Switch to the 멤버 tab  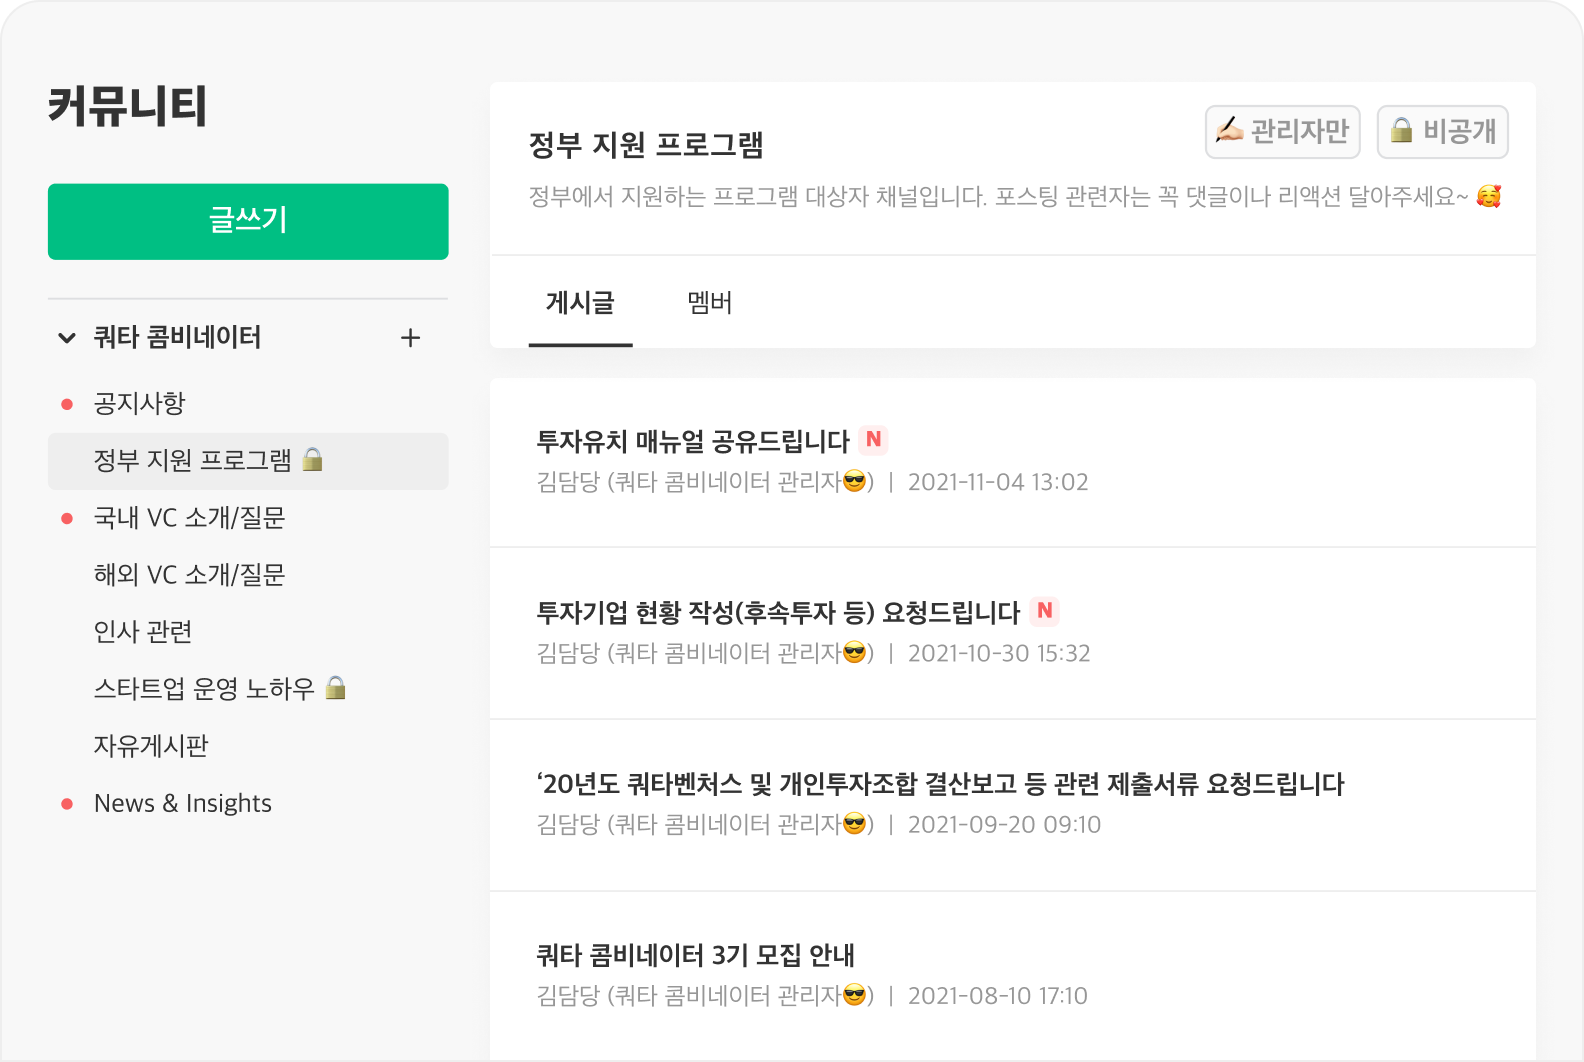click(x=710, y=303)
